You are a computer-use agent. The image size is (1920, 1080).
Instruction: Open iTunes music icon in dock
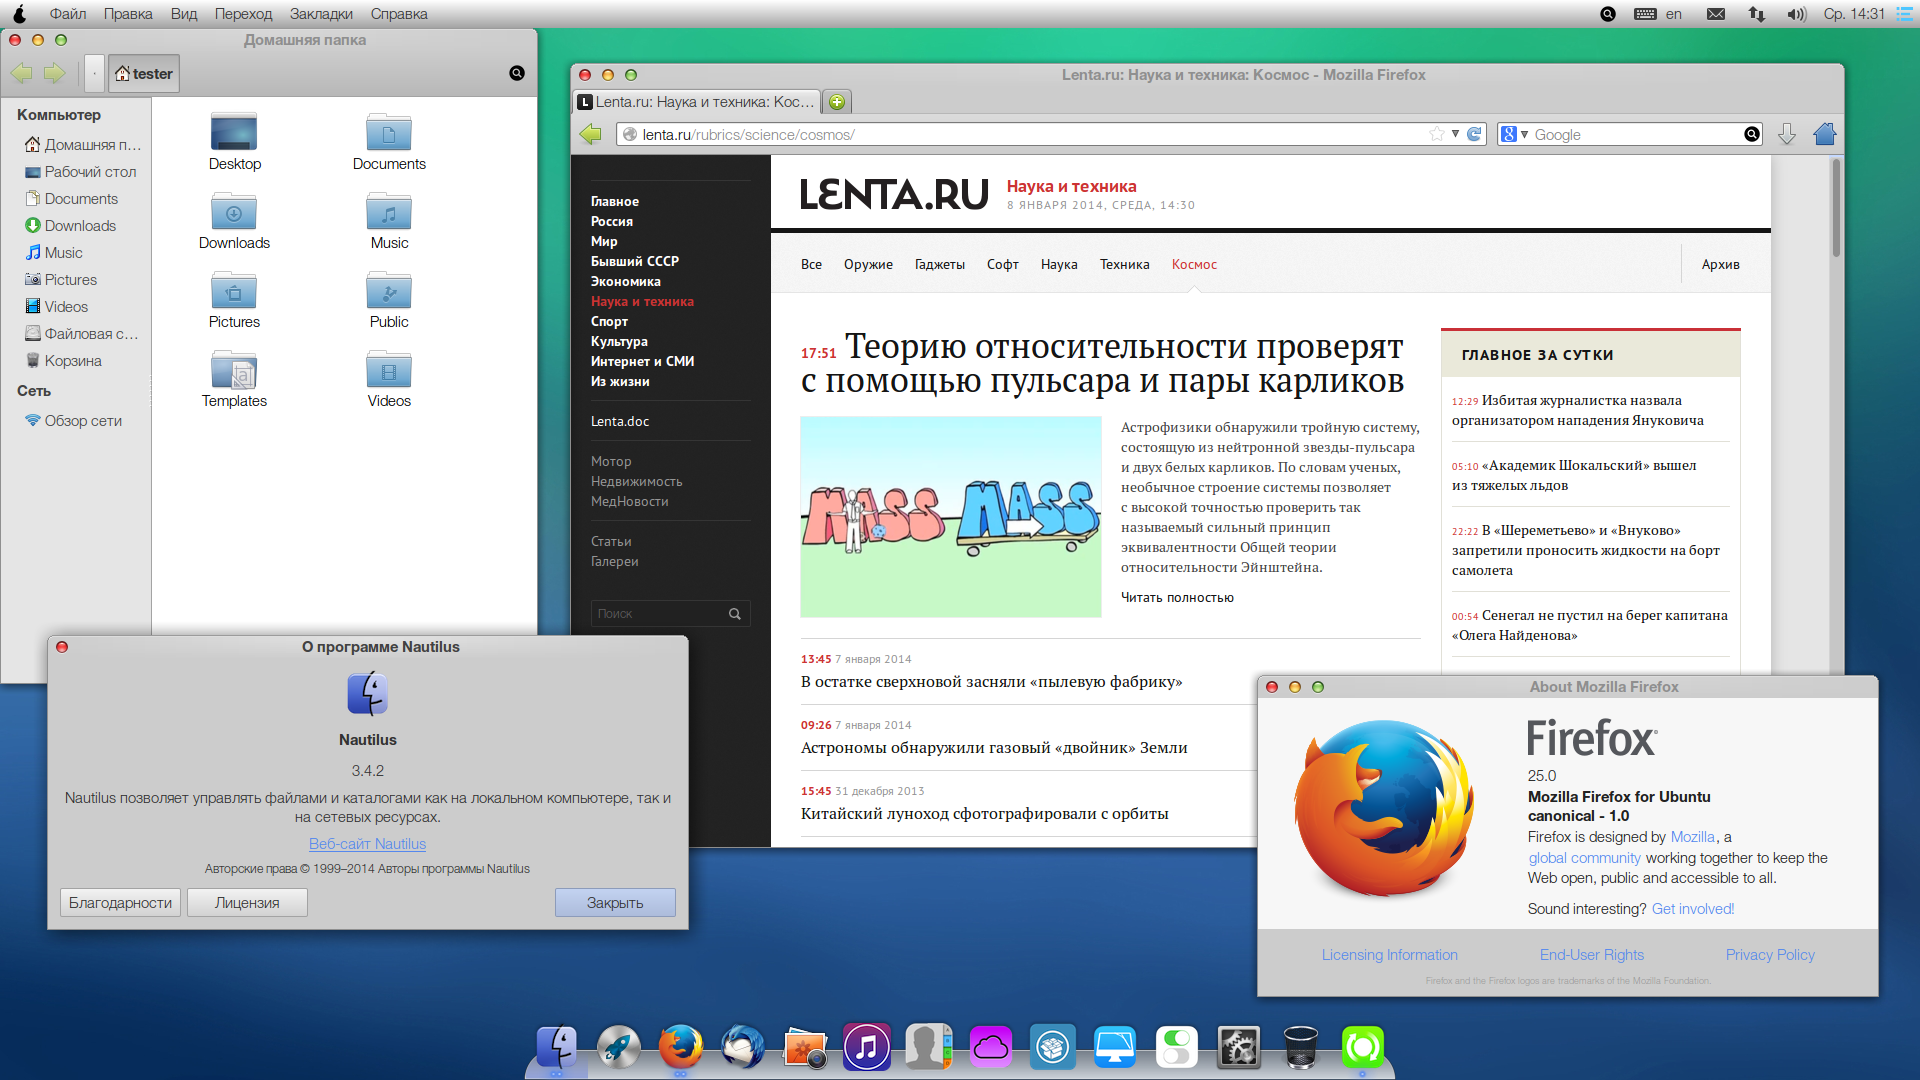point(867,1047)
